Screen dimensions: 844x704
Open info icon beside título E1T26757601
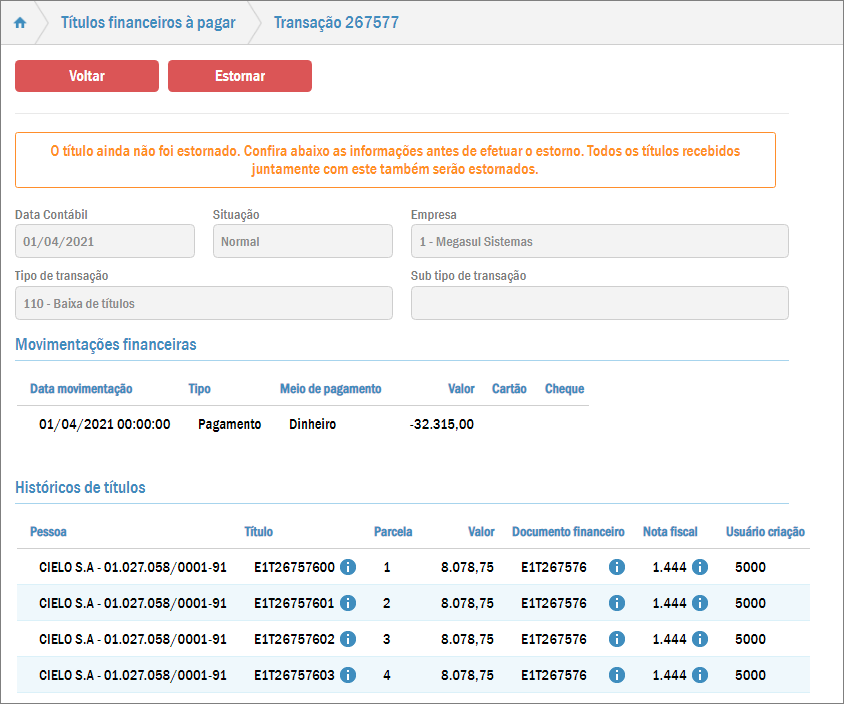[348, 603]
